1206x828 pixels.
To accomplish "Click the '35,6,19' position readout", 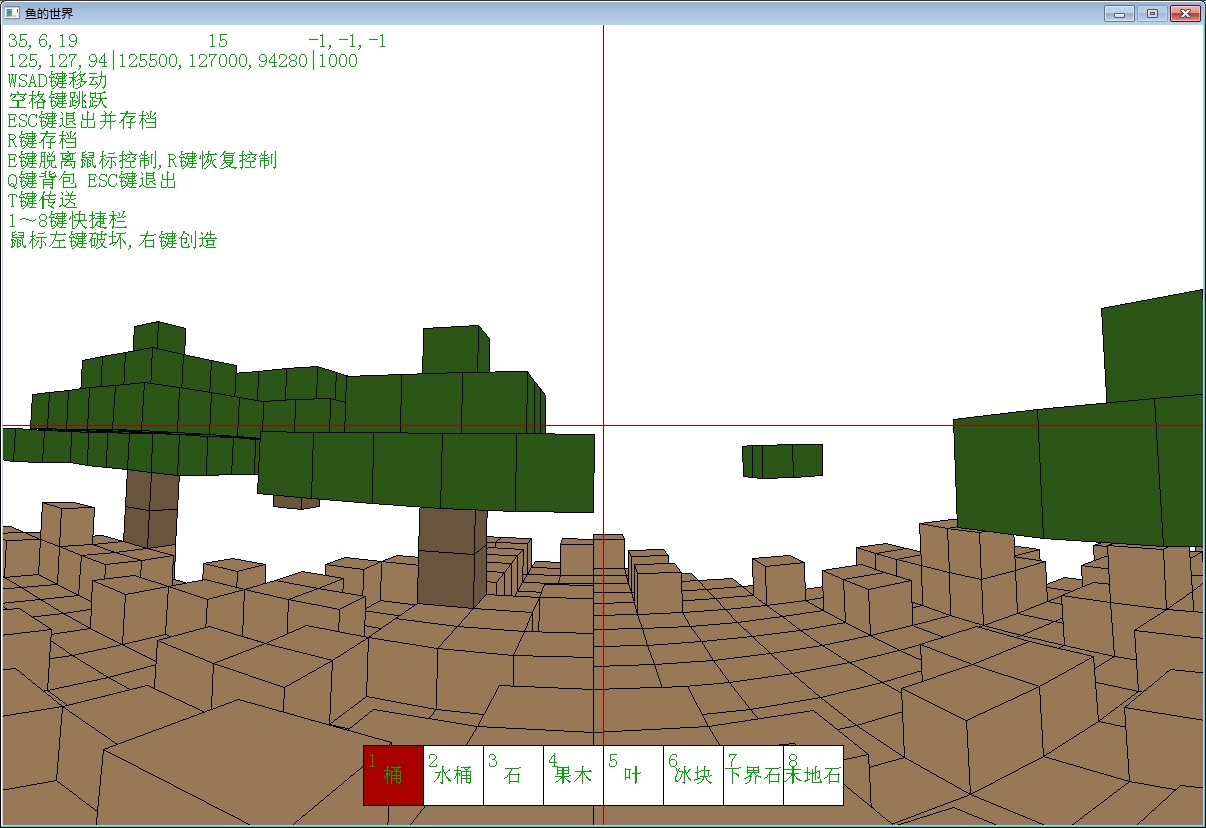I will pos(43,41).
